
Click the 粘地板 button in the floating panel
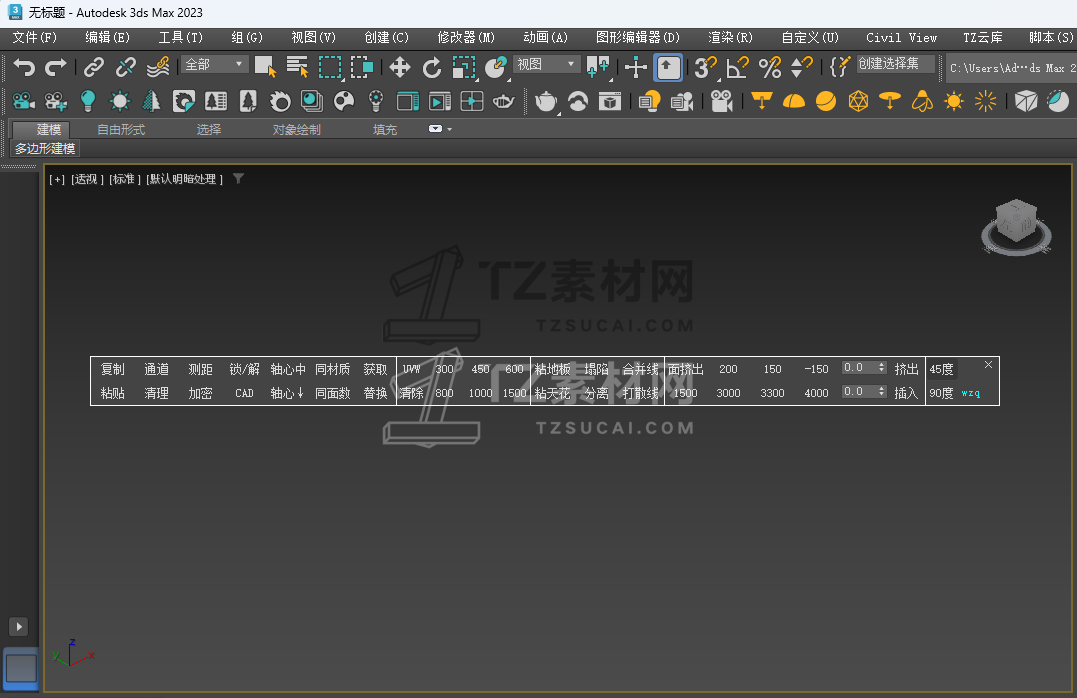(x=552, y=369)
